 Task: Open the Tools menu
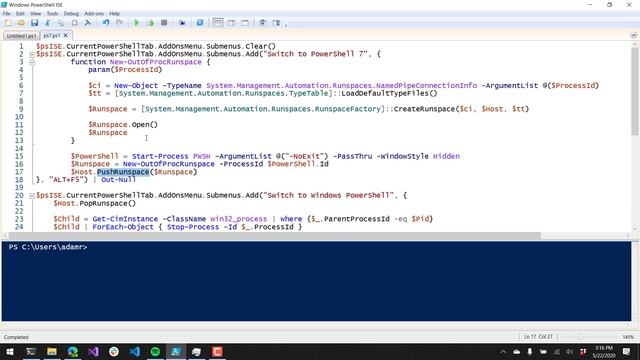pyautogui.click(x=52, y=13)
